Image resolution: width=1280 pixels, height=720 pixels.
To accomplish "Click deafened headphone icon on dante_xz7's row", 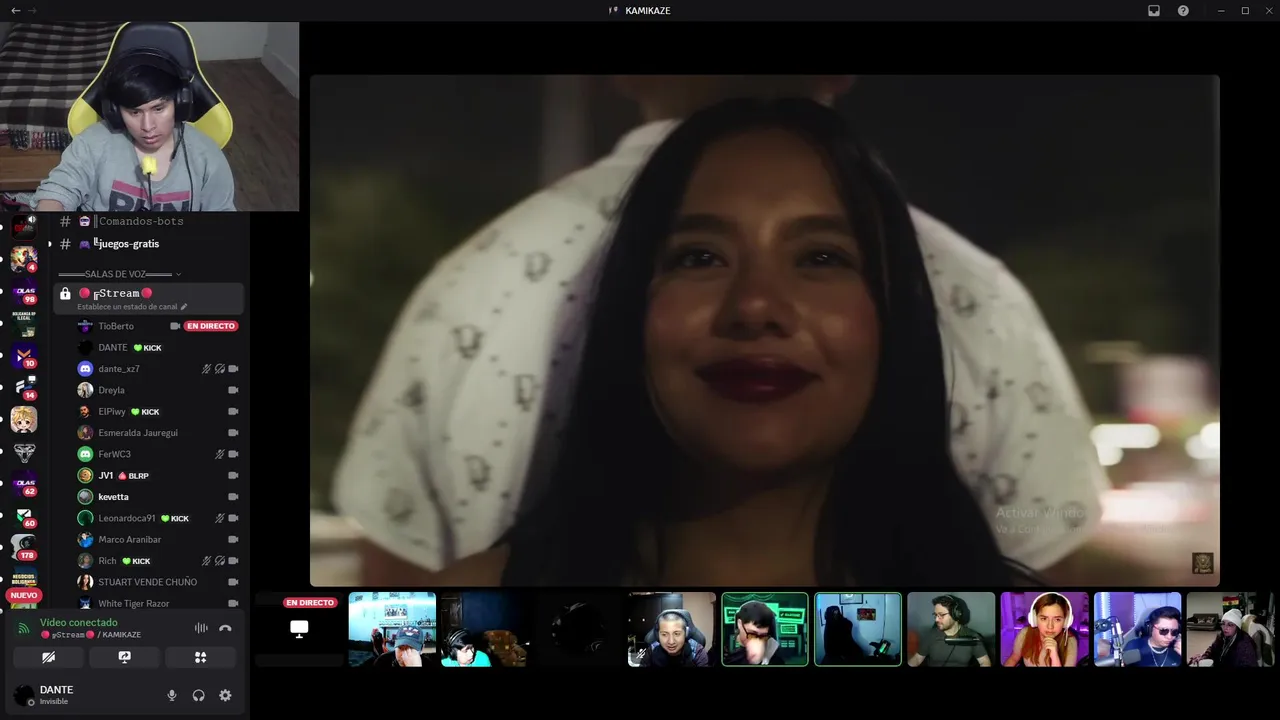I will 220,369.
